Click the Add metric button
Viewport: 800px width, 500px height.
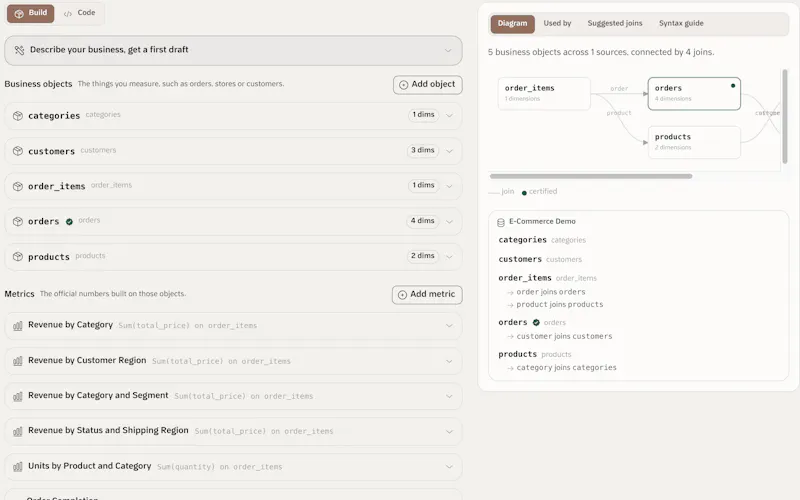tap(427, 294)
